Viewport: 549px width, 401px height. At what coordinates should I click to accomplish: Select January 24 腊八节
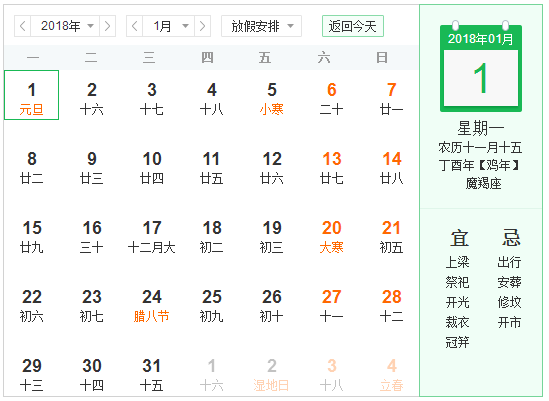coord(152,305)
